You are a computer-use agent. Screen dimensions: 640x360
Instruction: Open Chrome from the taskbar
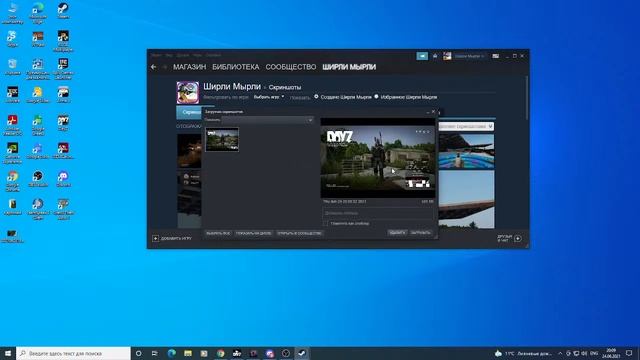pyautogui.click(x=221, y=353)
